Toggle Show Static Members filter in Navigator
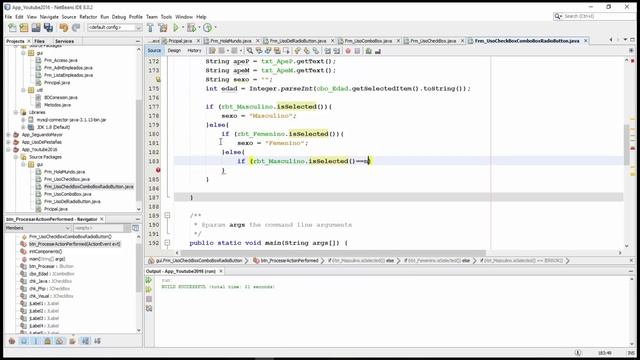640x360 pixels. click(x=36, y=341)
